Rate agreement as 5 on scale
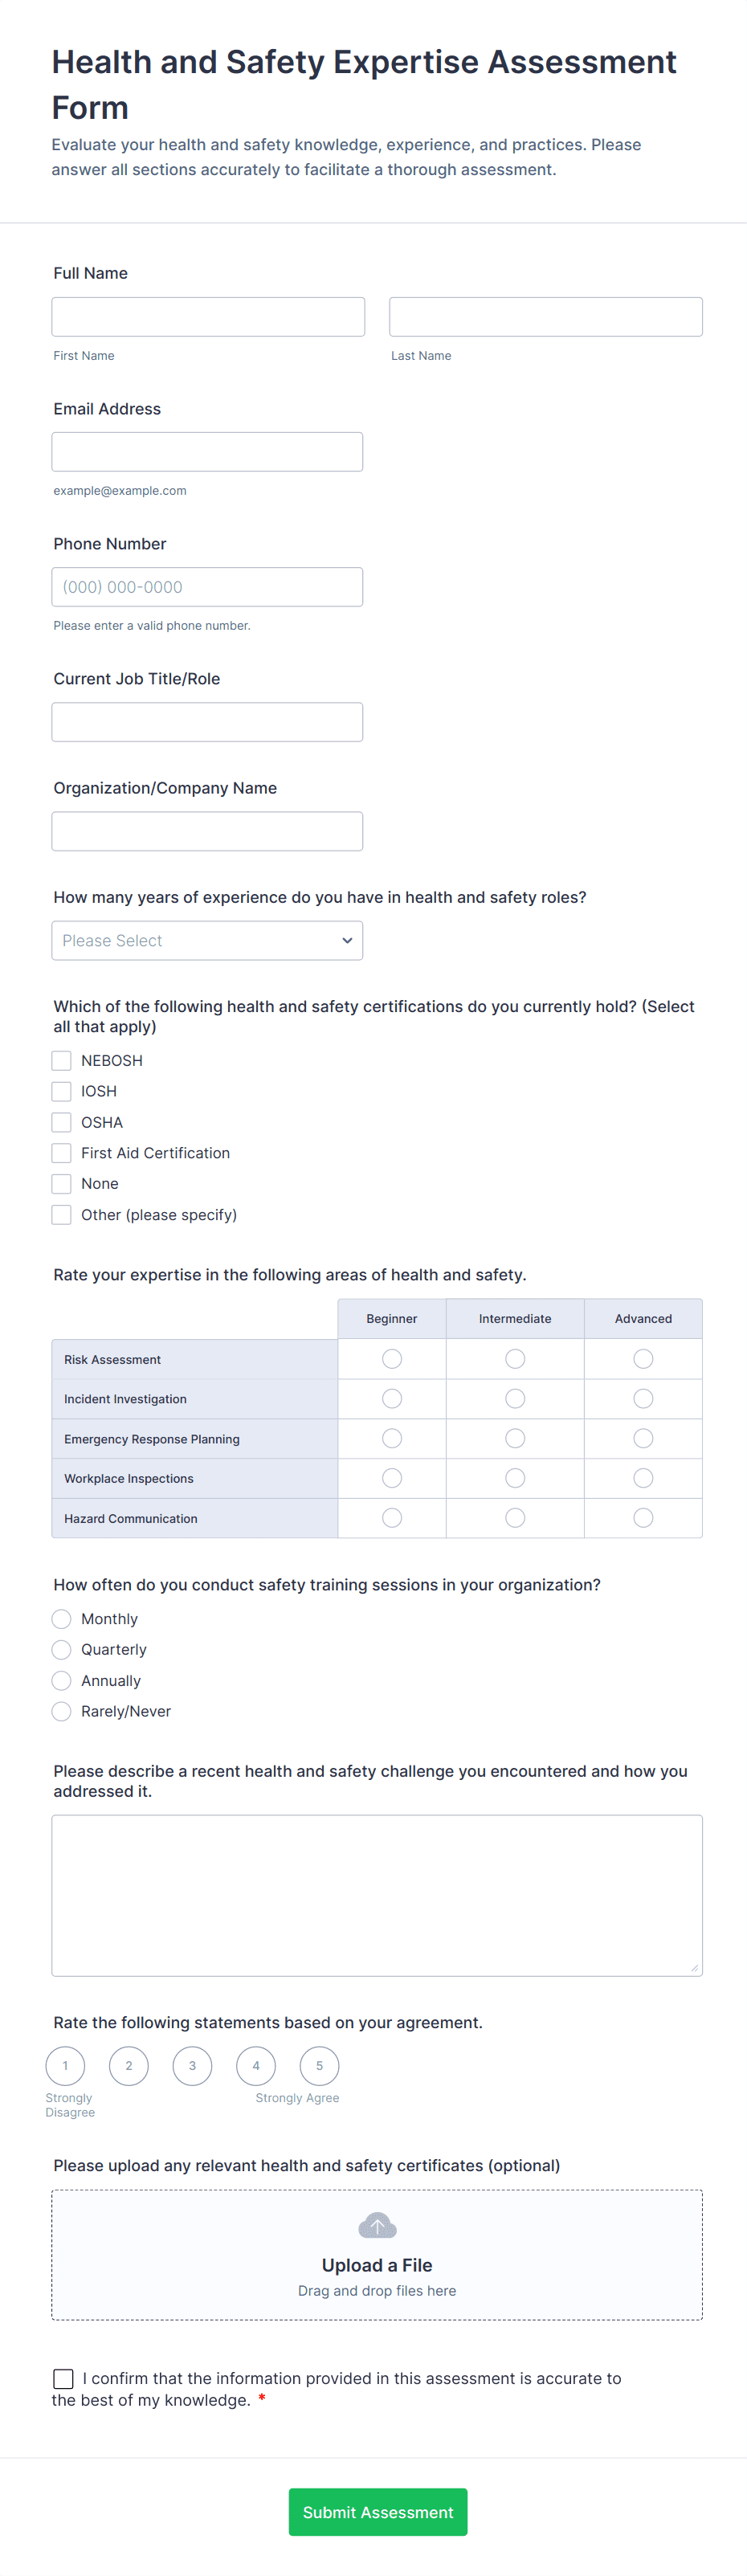Image resolution: width=747 pixels, height=2576 pixels. tap(319, 2065)
